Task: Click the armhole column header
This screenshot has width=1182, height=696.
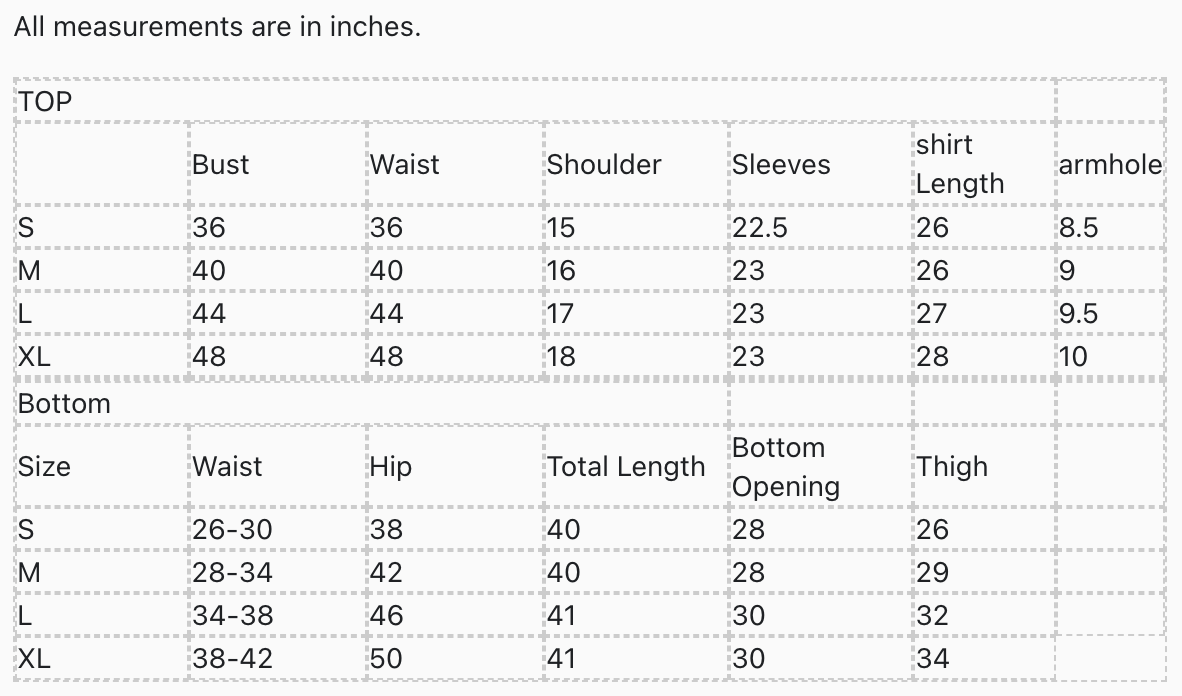Action: 1110,164
